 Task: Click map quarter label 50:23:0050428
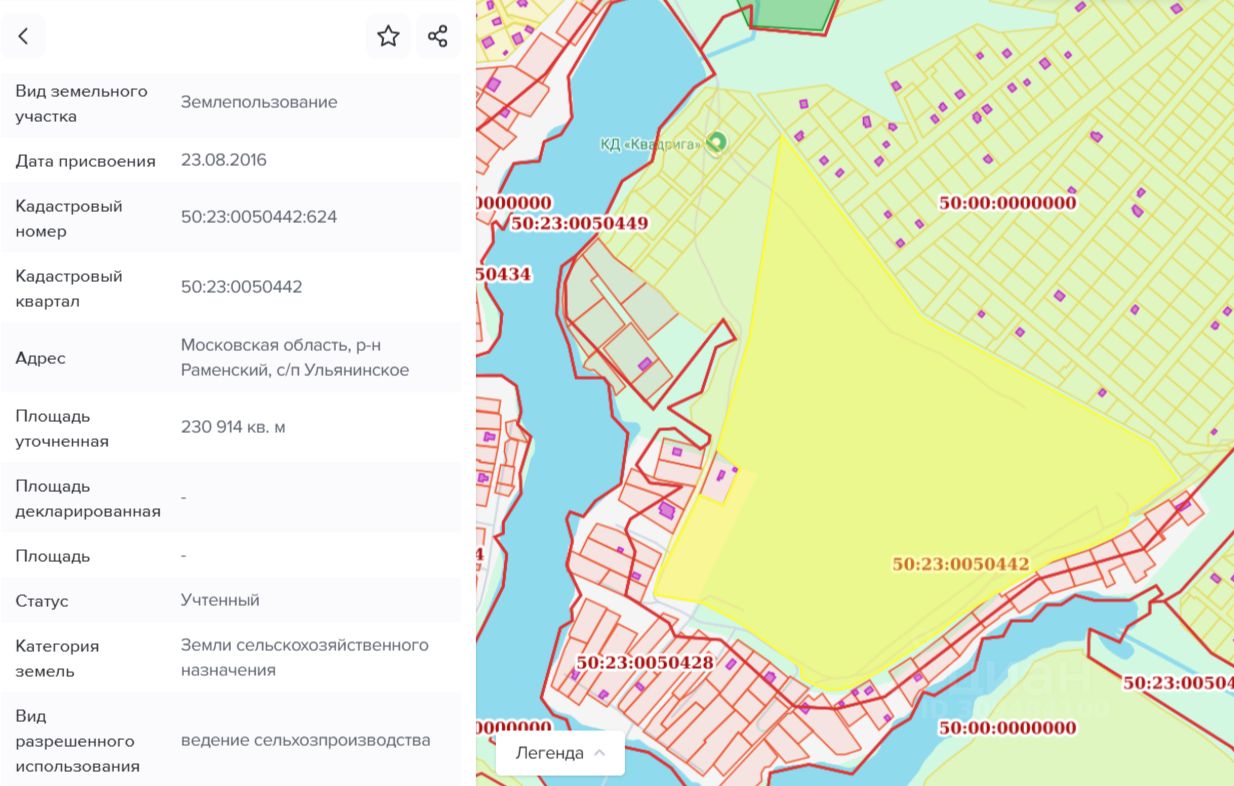point(645,662)
